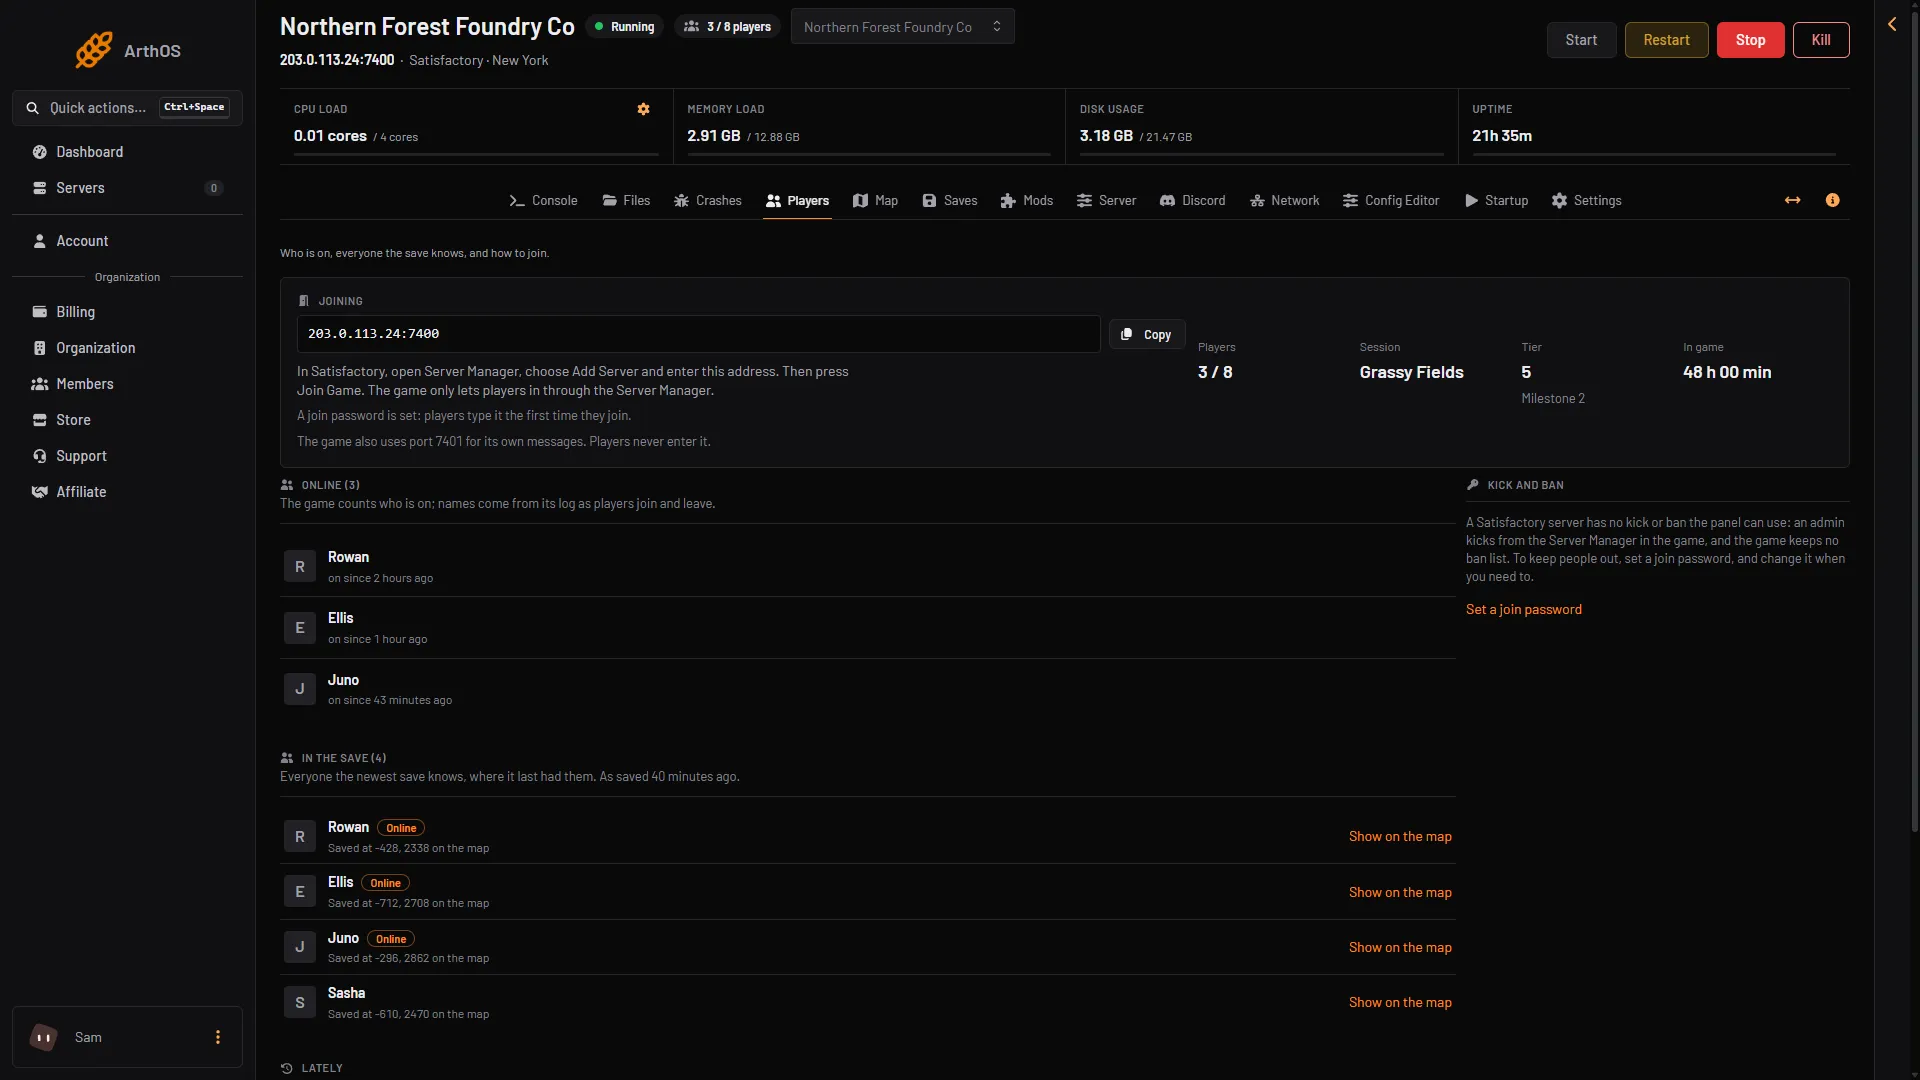Viewport: 1920px width, 1080px height.
Task: Click the Grassy Fields session name
Action: [x=1411, y=373]
